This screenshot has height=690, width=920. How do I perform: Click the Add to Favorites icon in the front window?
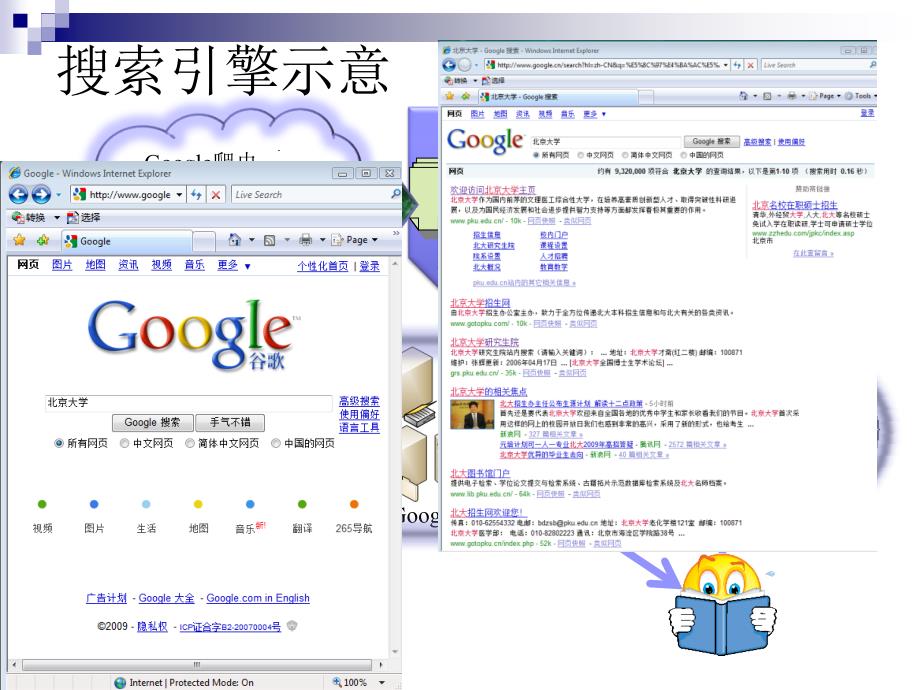coord(42,240)
